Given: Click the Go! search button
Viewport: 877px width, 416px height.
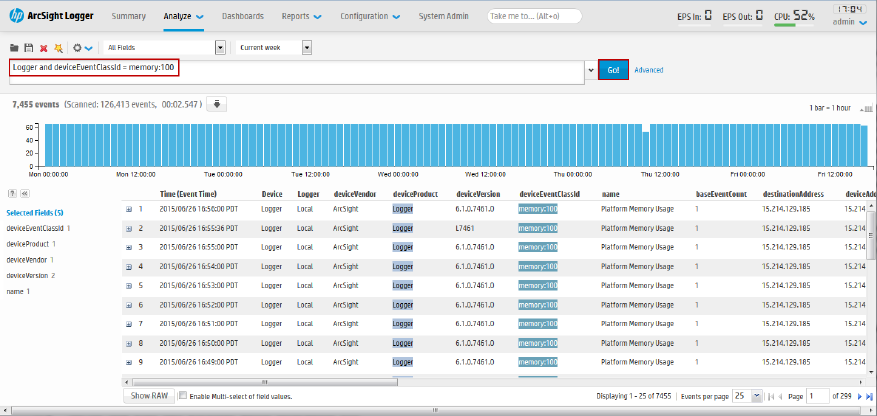Looking at the screenshot, I should [x=614, y=70].
